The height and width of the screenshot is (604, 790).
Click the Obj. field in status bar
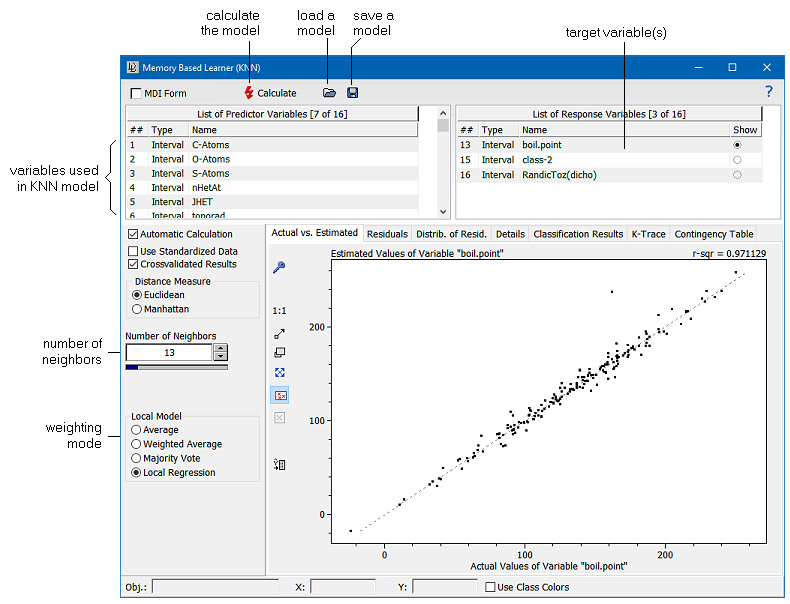pyautogui.click(x=215, y=587)
